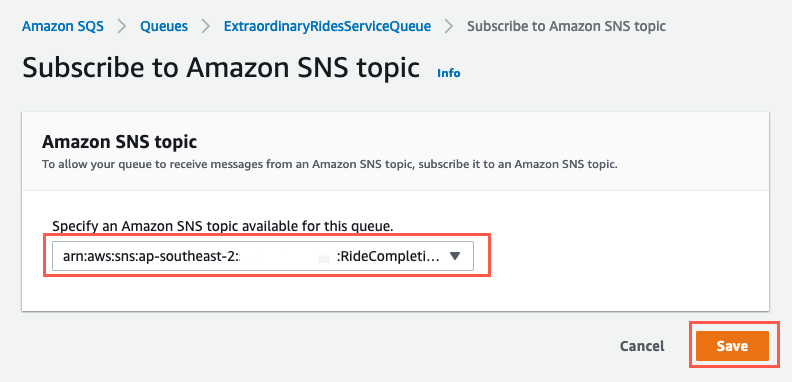Click the Info link beside the page title
Screen dimensions: 792x382
tap(449, 73)
